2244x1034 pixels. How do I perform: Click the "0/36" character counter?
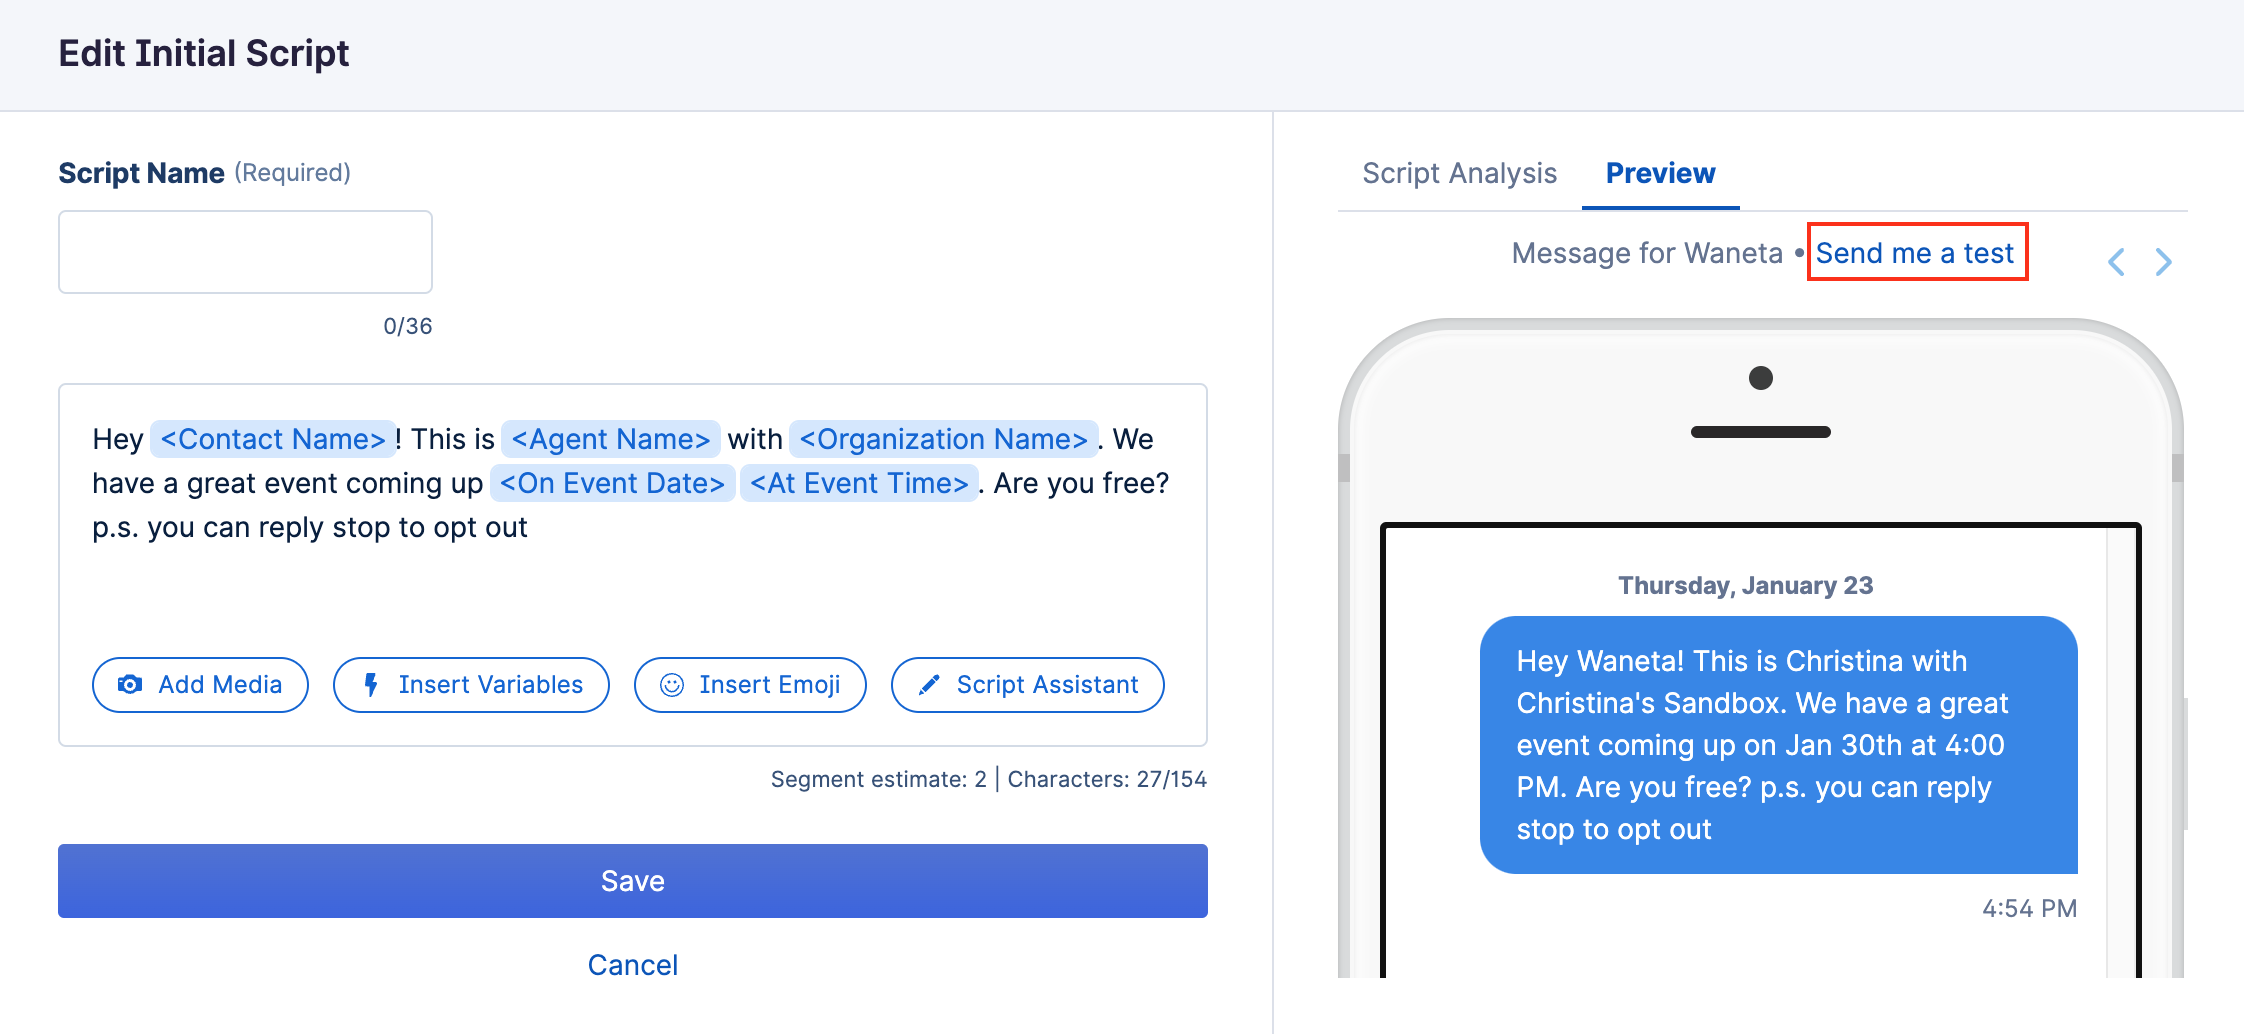pyautogui.click(x=408, y=326)
